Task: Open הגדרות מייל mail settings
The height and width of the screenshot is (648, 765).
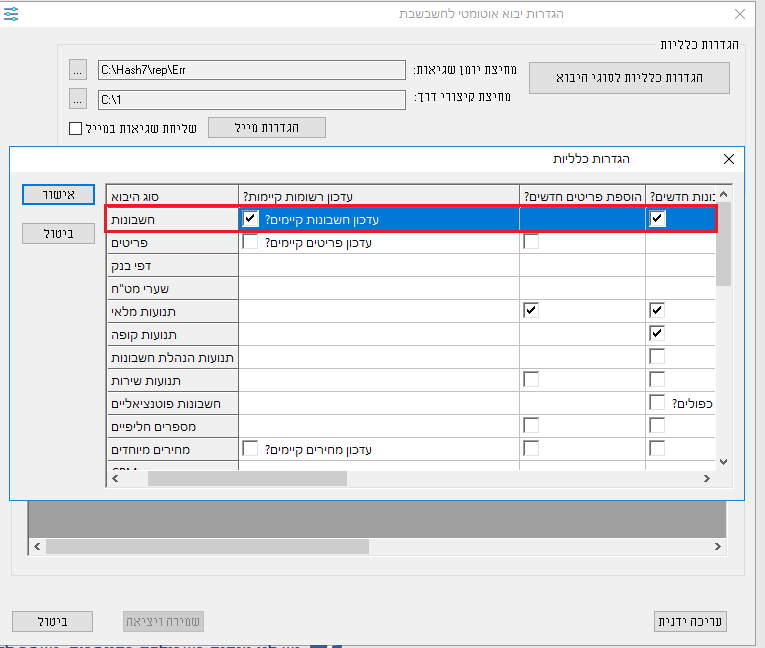Action: [x=267, y=127]
